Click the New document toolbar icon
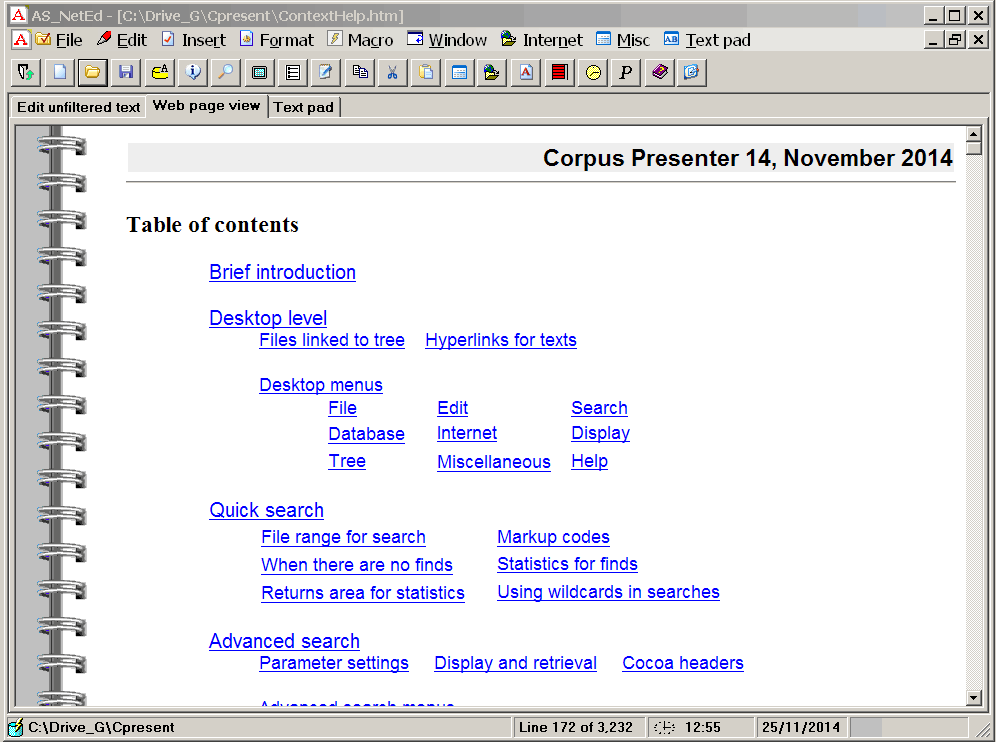Image resolution: width=996 pixels, height=742 pixels. [59, 72]
